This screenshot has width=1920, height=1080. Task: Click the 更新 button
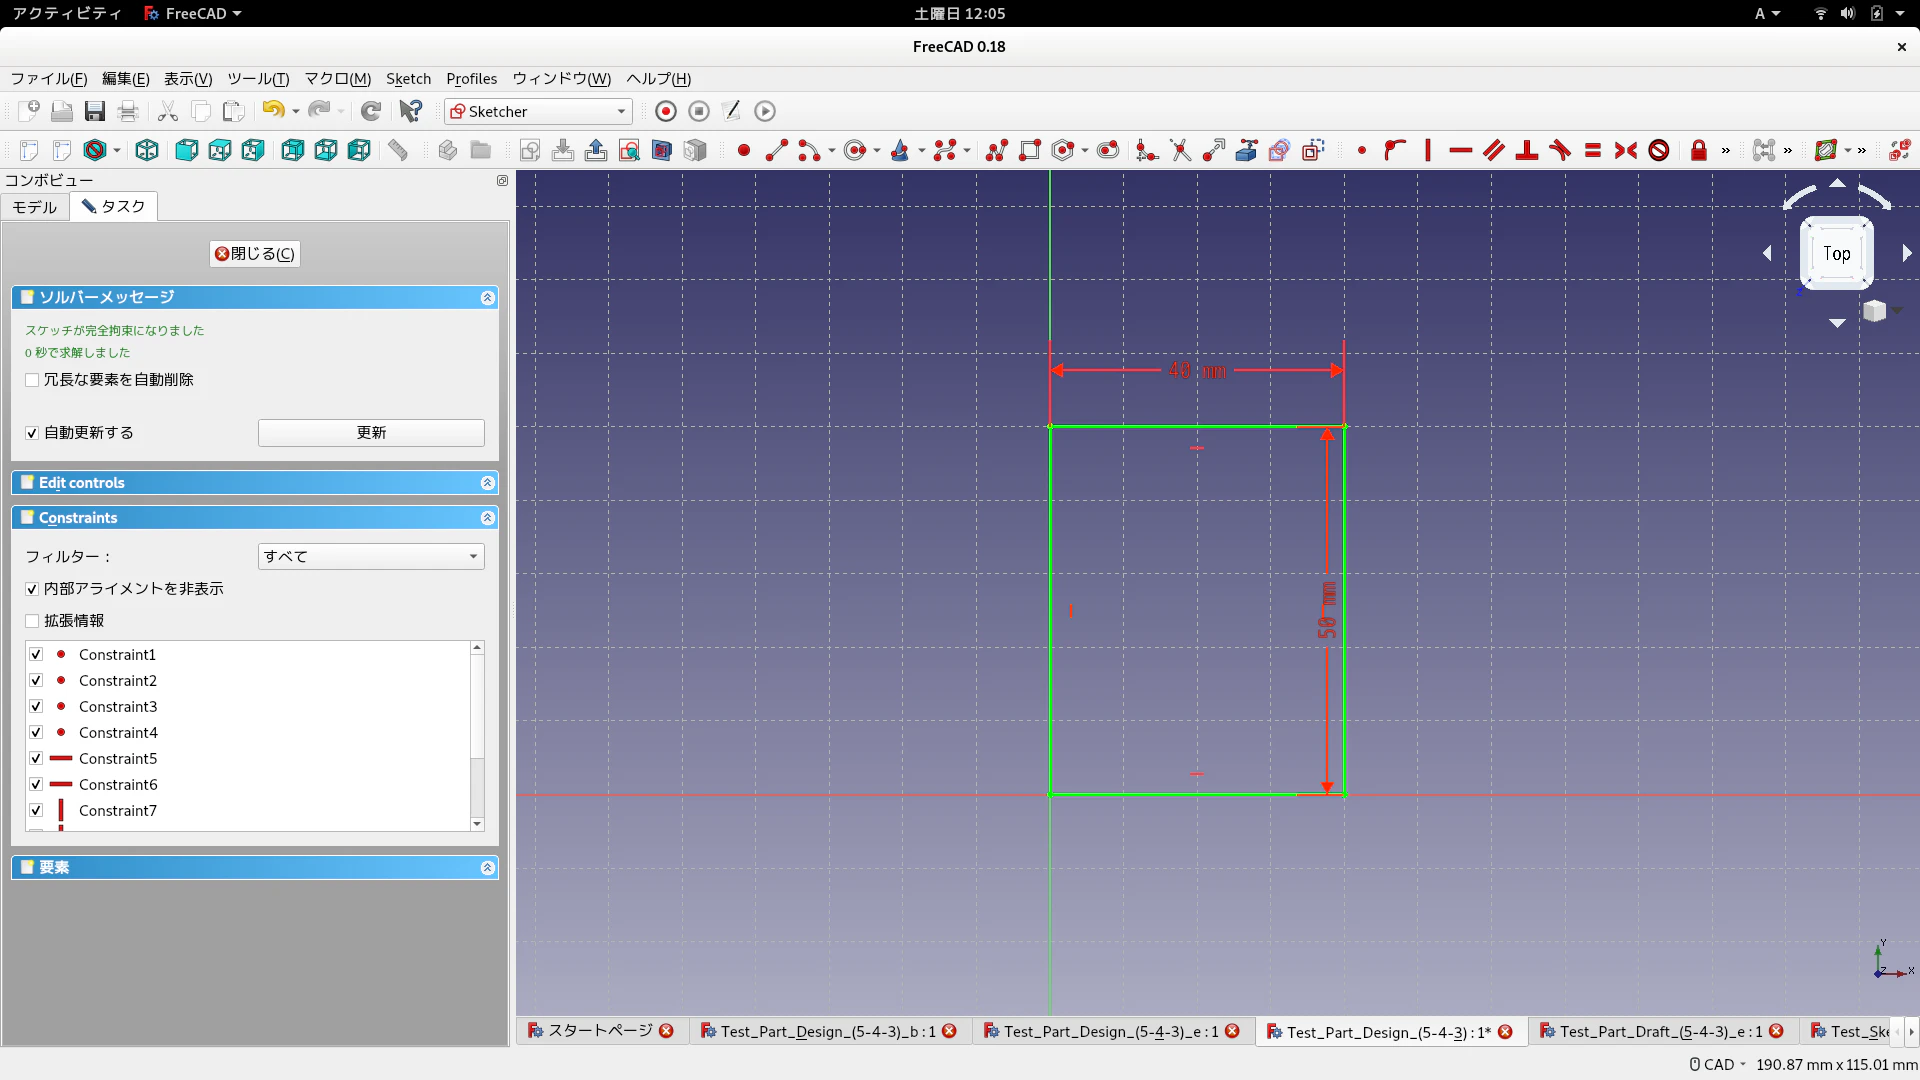(x=371, y=433)
